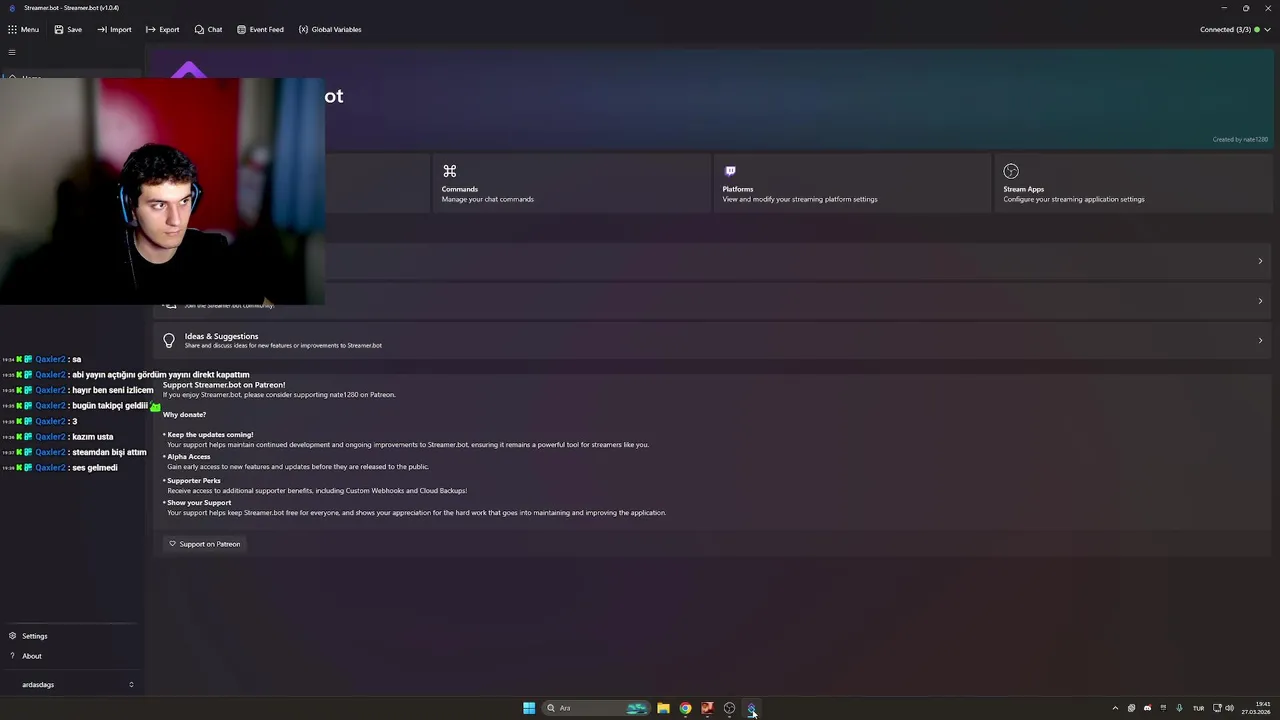Image resolution: width=1280 pixels, height=720 pixels.
Task: Click the Streamer.bot taskbar icon
Action: [x=751, y=708]
